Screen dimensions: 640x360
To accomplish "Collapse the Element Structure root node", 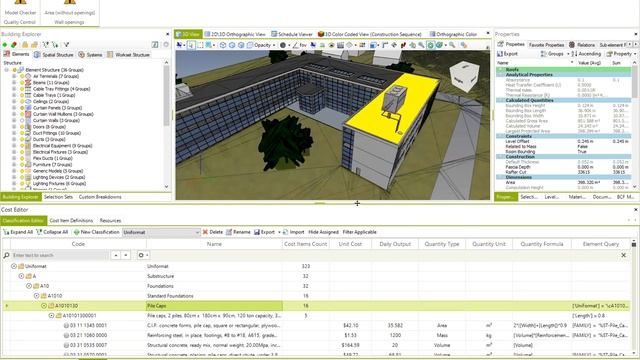I will tap(7, 70).
